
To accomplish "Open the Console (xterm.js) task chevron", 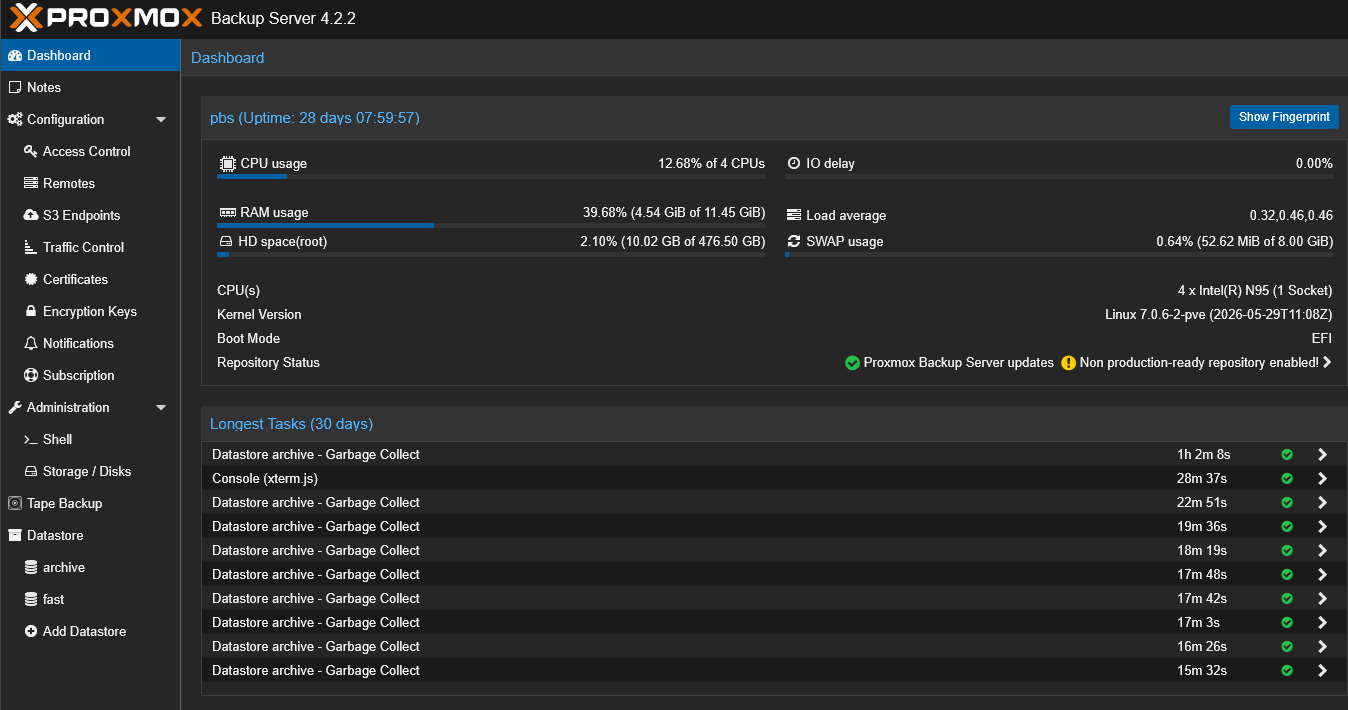I will point(1322,479).
